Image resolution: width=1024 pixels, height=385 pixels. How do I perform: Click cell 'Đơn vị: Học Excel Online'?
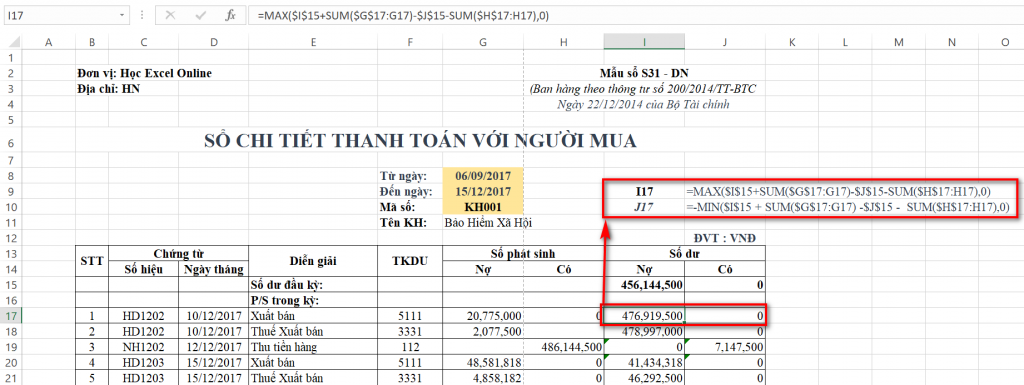(x=144, y=73)
